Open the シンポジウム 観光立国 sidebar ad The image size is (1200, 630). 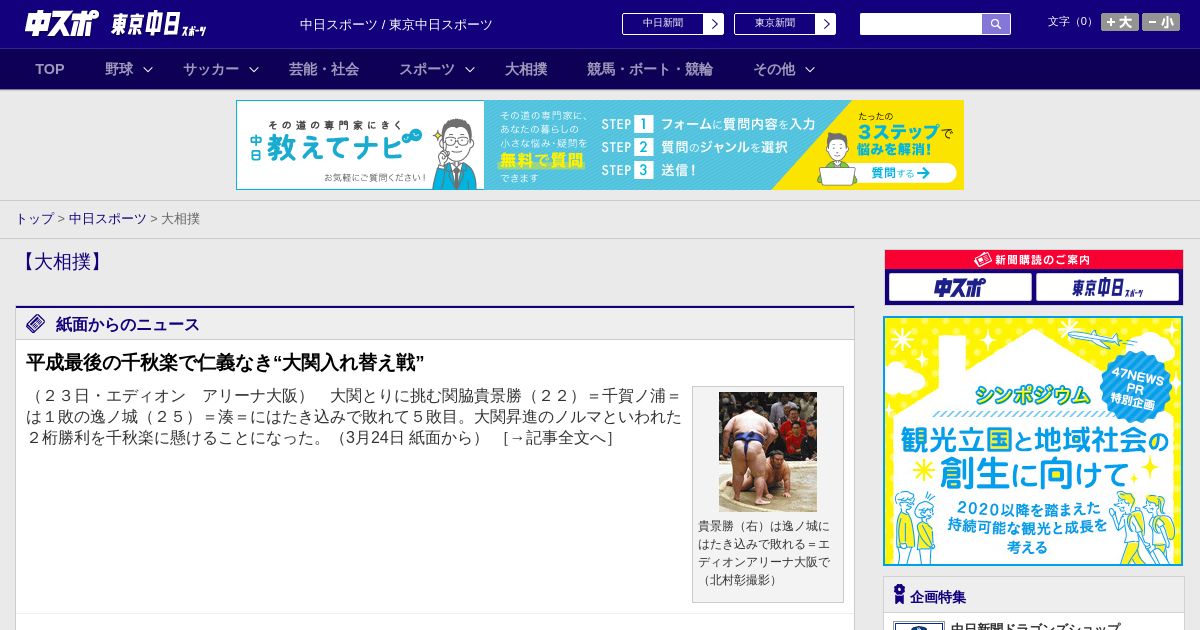pyautogui.click(x=1033, y=441)
